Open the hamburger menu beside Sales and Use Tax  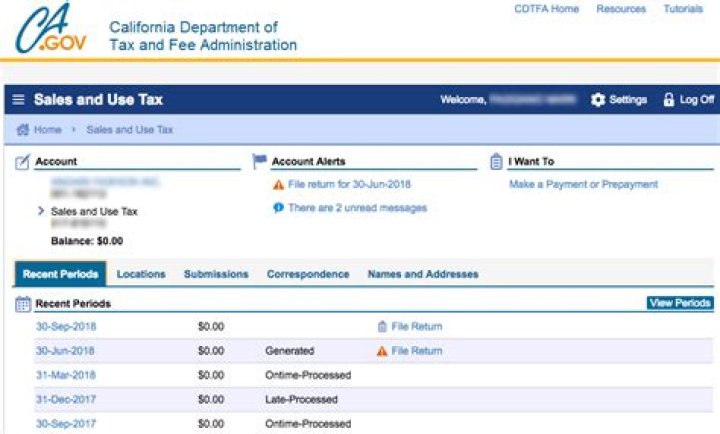pos(18,100)
